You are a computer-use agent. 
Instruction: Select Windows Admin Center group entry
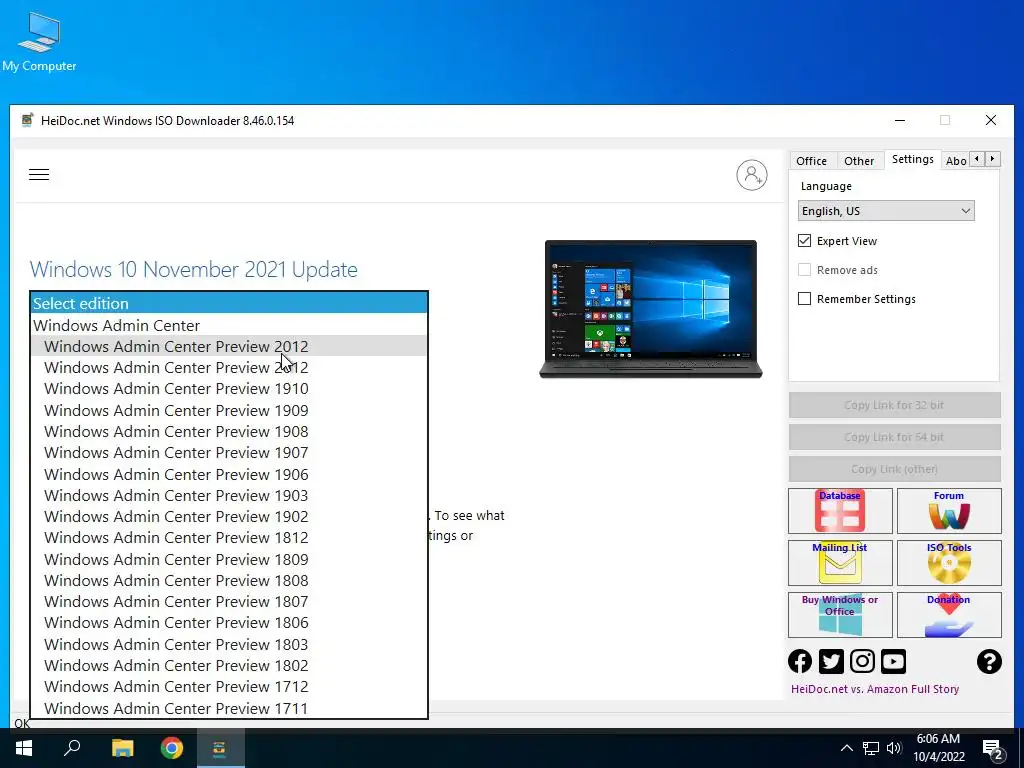(x=229, y=325)
